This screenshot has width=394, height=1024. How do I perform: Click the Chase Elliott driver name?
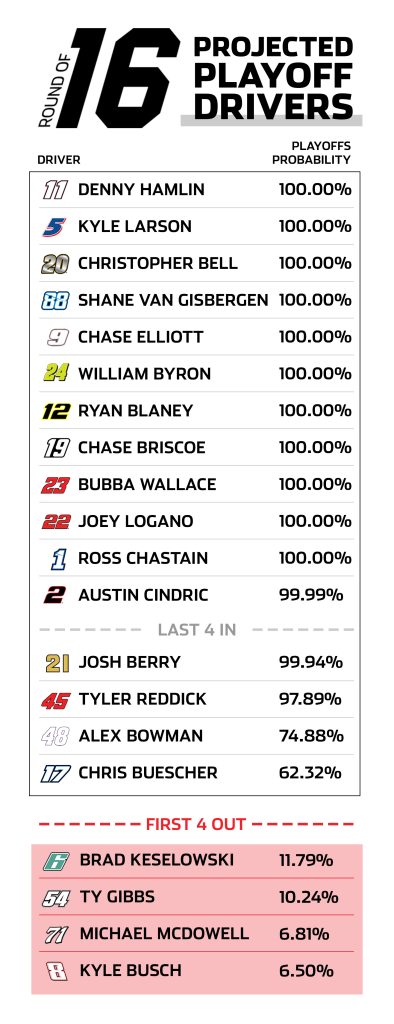tap(140, 337)
